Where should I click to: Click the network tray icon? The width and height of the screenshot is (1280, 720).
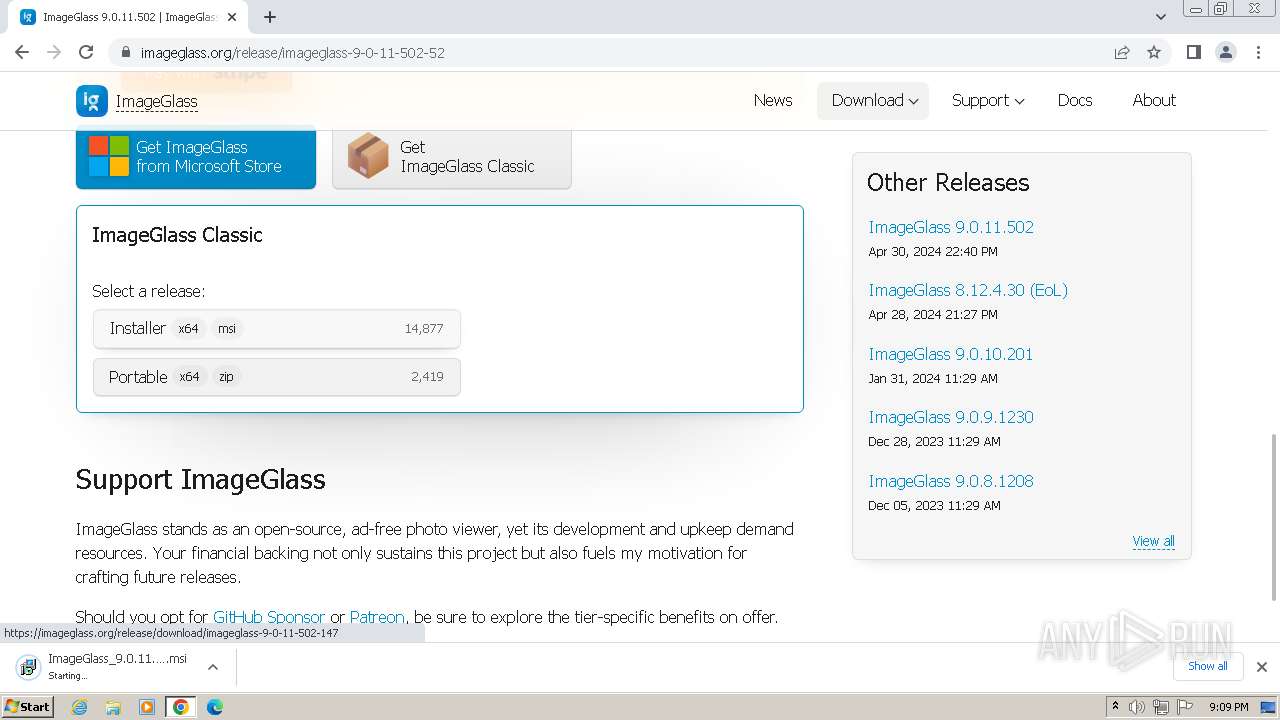click(x=1160, y=707)
